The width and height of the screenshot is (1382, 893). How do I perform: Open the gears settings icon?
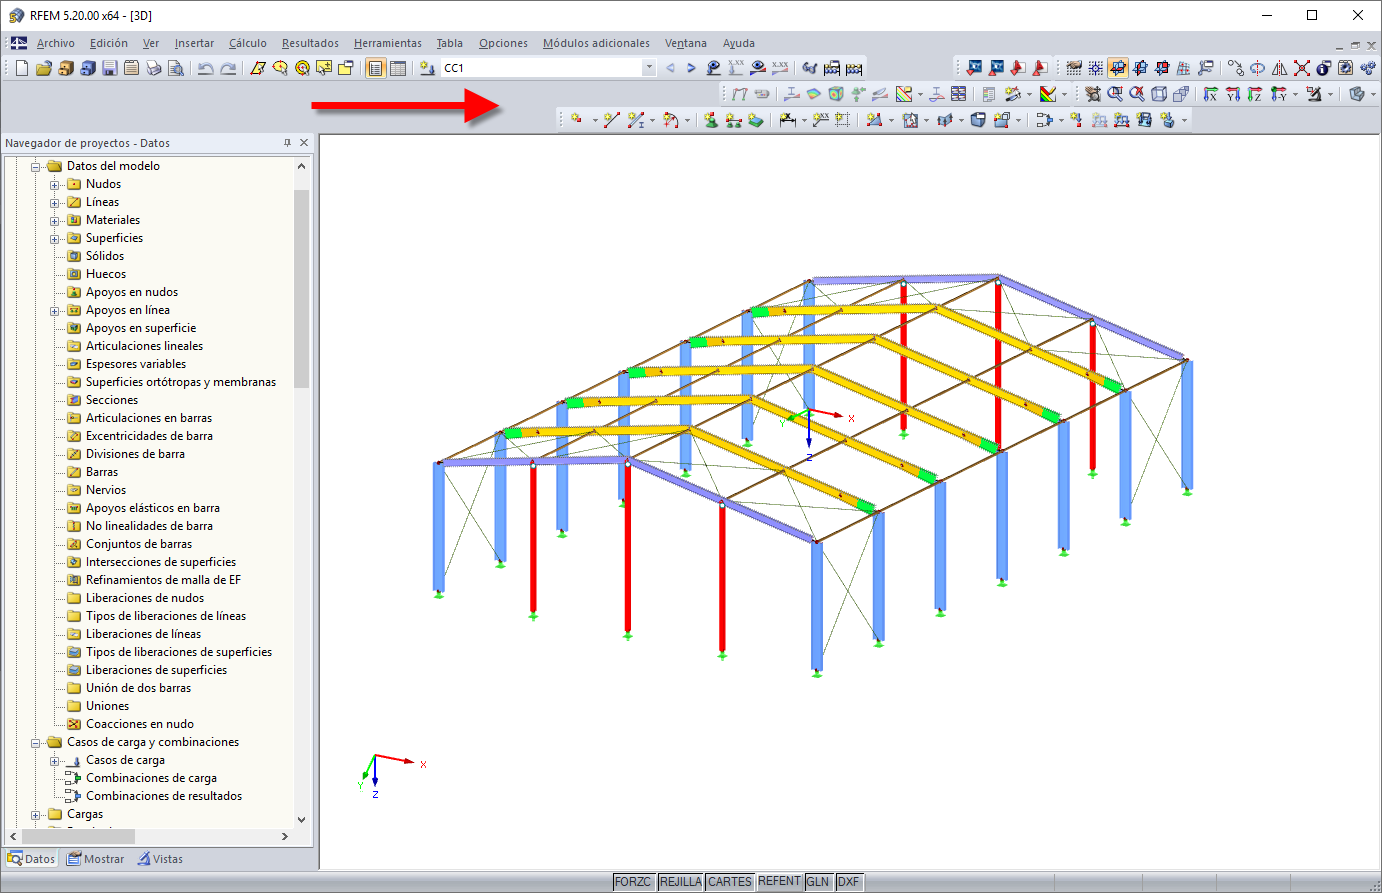pos(1367,68)
